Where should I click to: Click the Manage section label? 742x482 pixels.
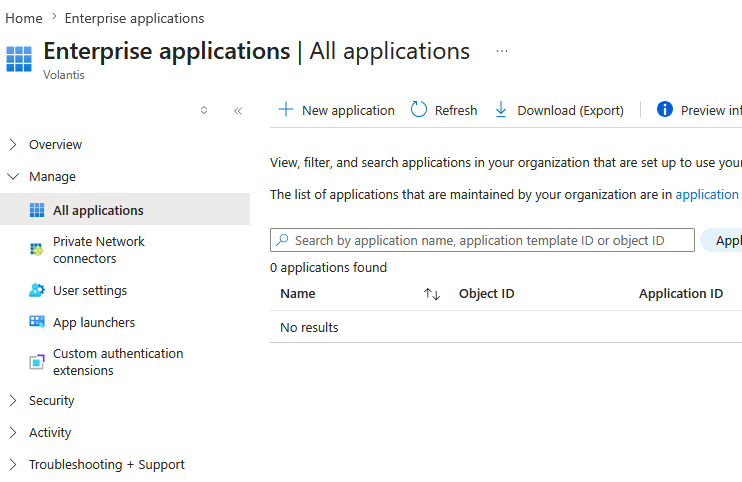[x=52, y=176]
